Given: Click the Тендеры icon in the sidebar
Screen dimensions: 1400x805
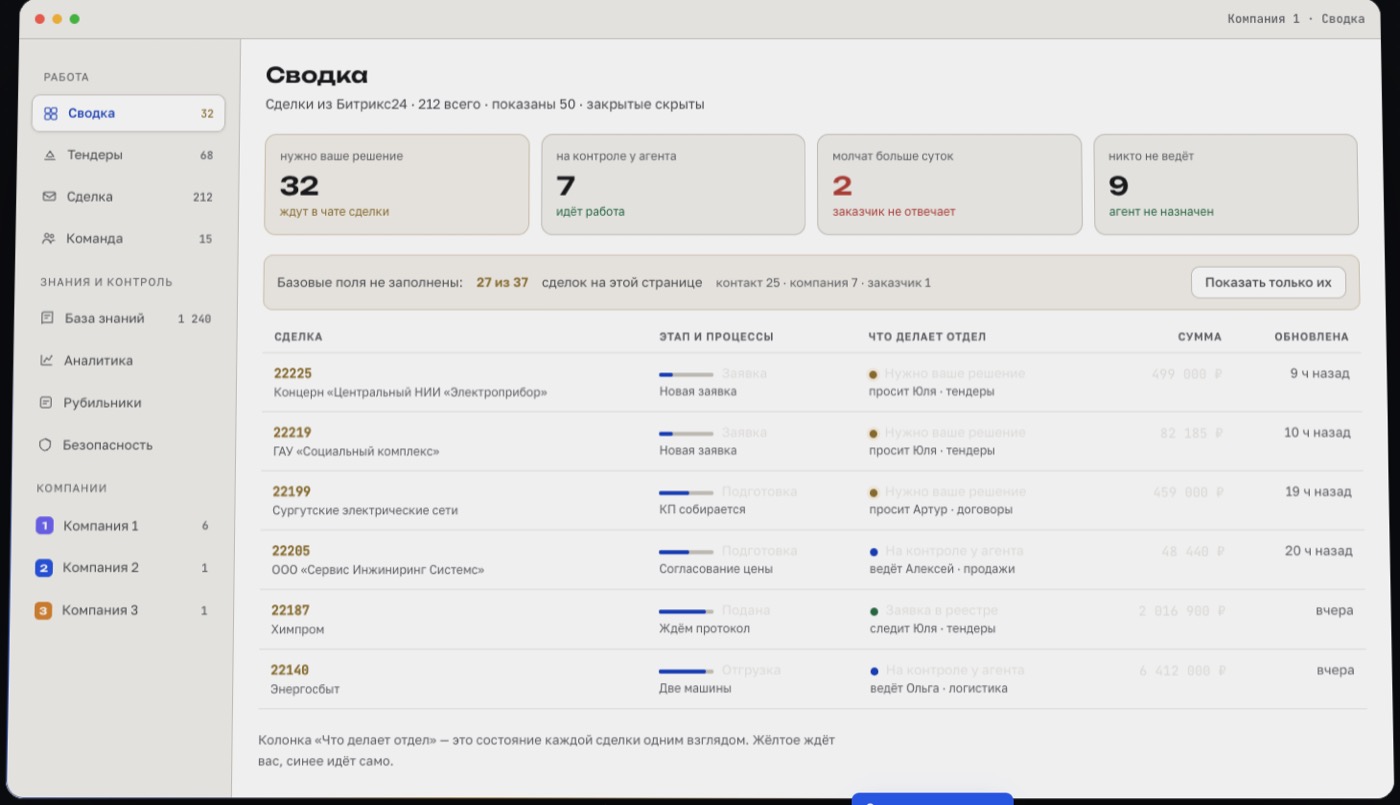Looking at the screenshot, I should pos(50,156).
